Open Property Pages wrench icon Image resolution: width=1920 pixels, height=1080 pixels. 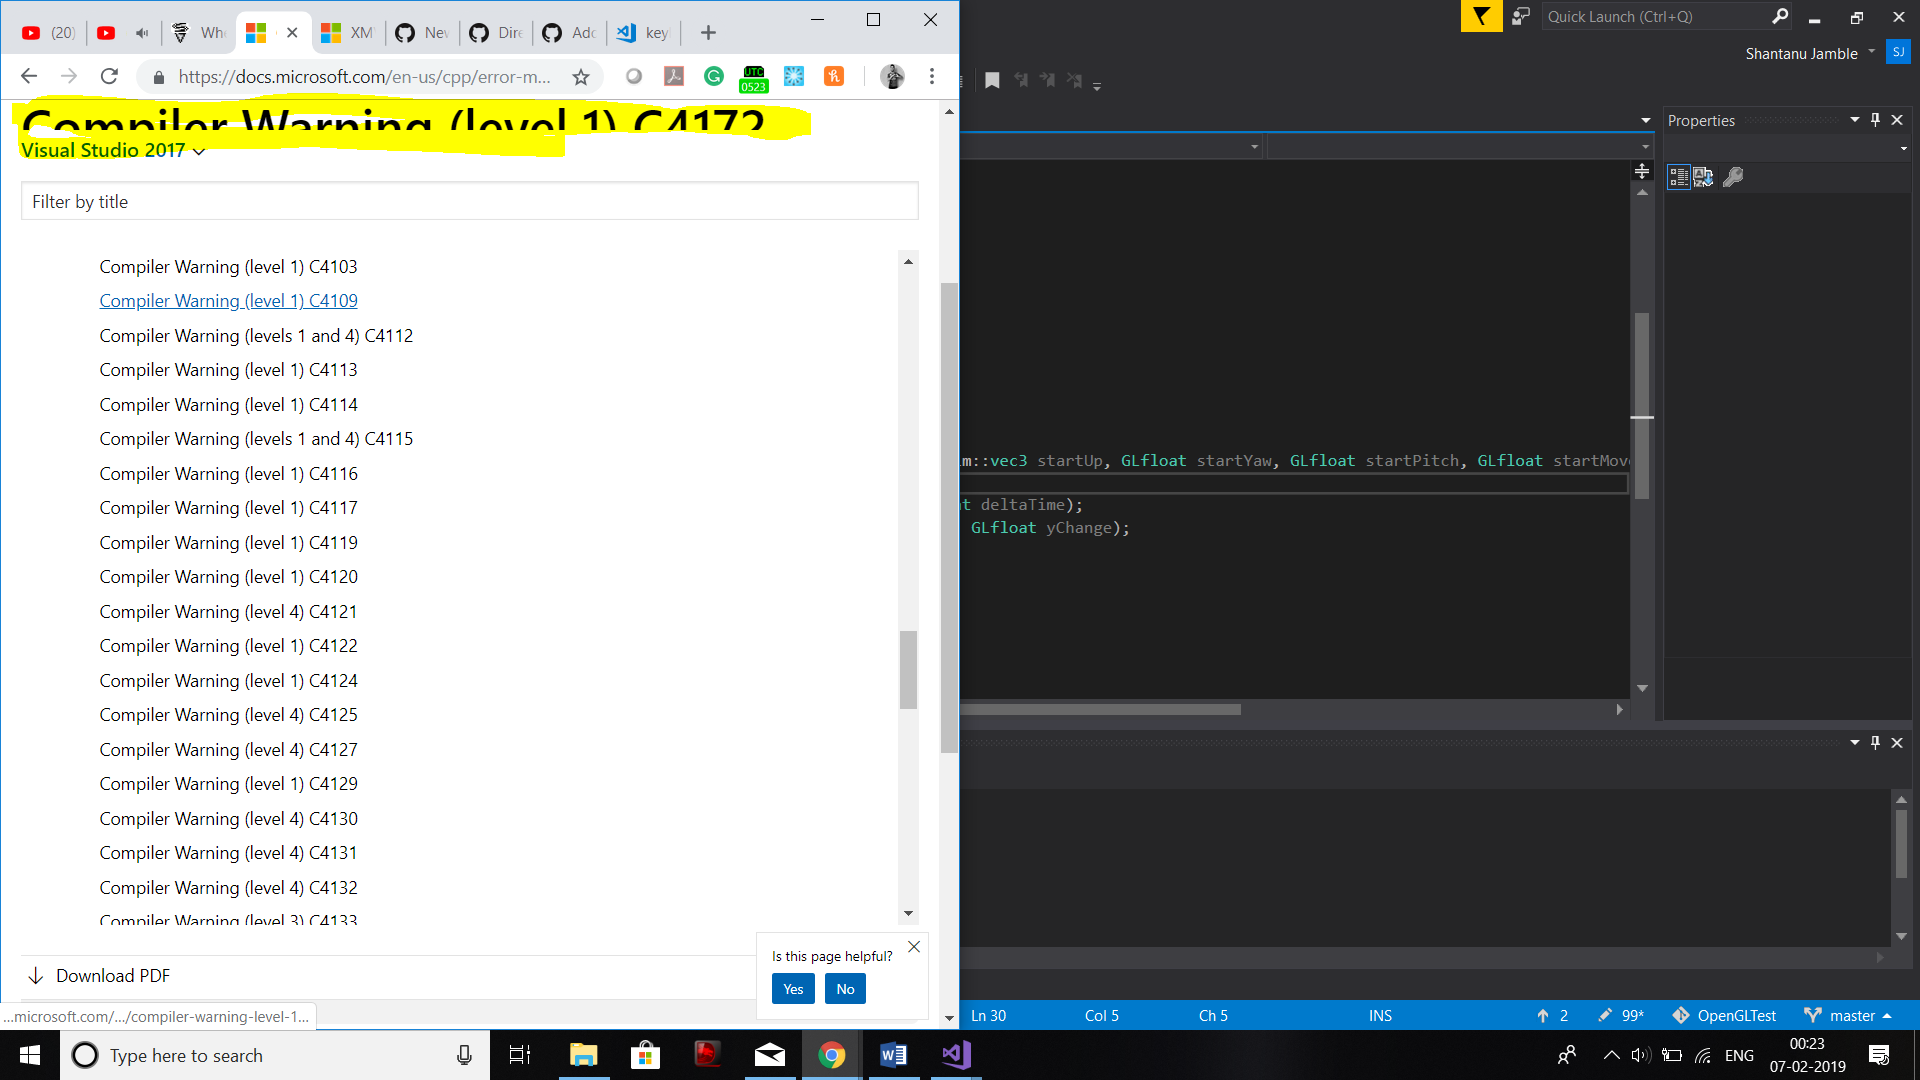coord(1733,177)
